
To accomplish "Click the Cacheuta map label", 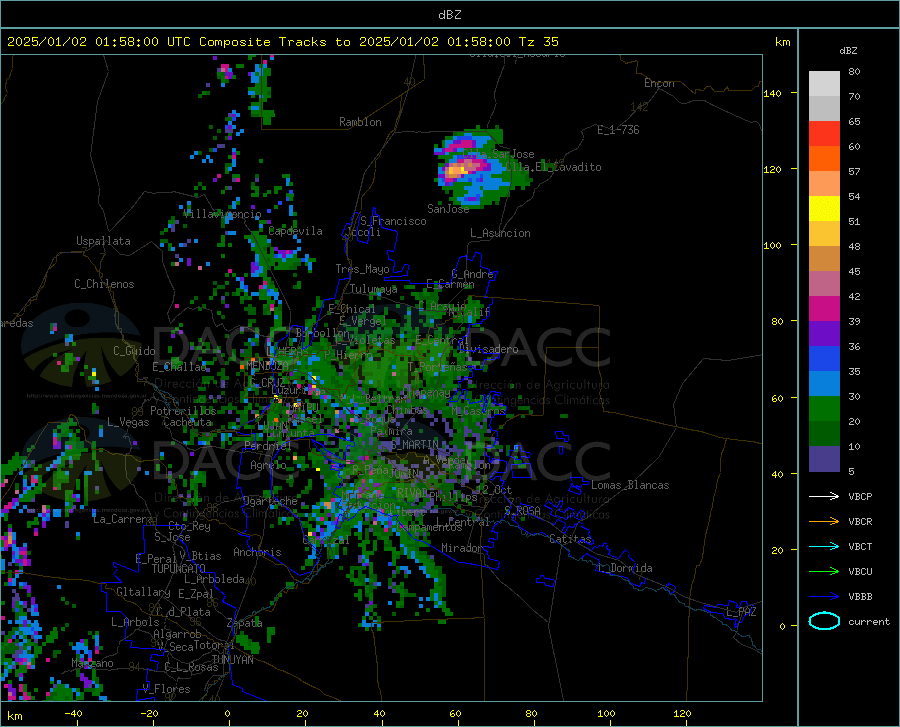I will (187, 422).
